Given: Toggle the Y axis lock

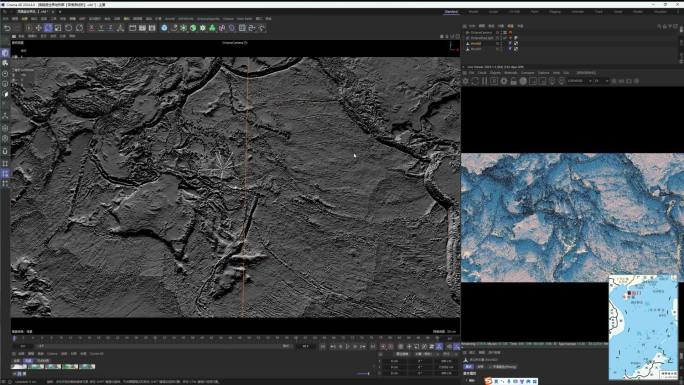Looking at the screenshot, I should [x=101, y=28].
